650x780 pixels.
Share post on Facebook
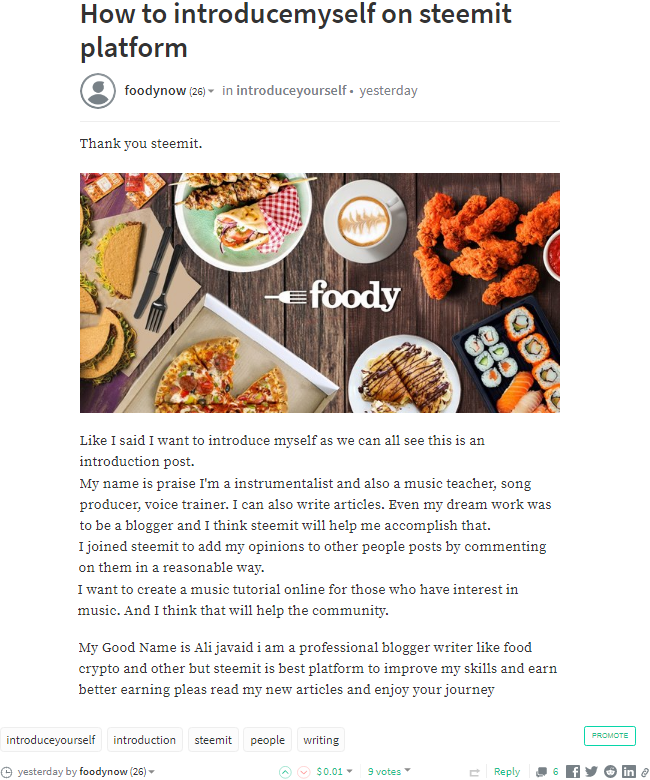click(573, 771)
